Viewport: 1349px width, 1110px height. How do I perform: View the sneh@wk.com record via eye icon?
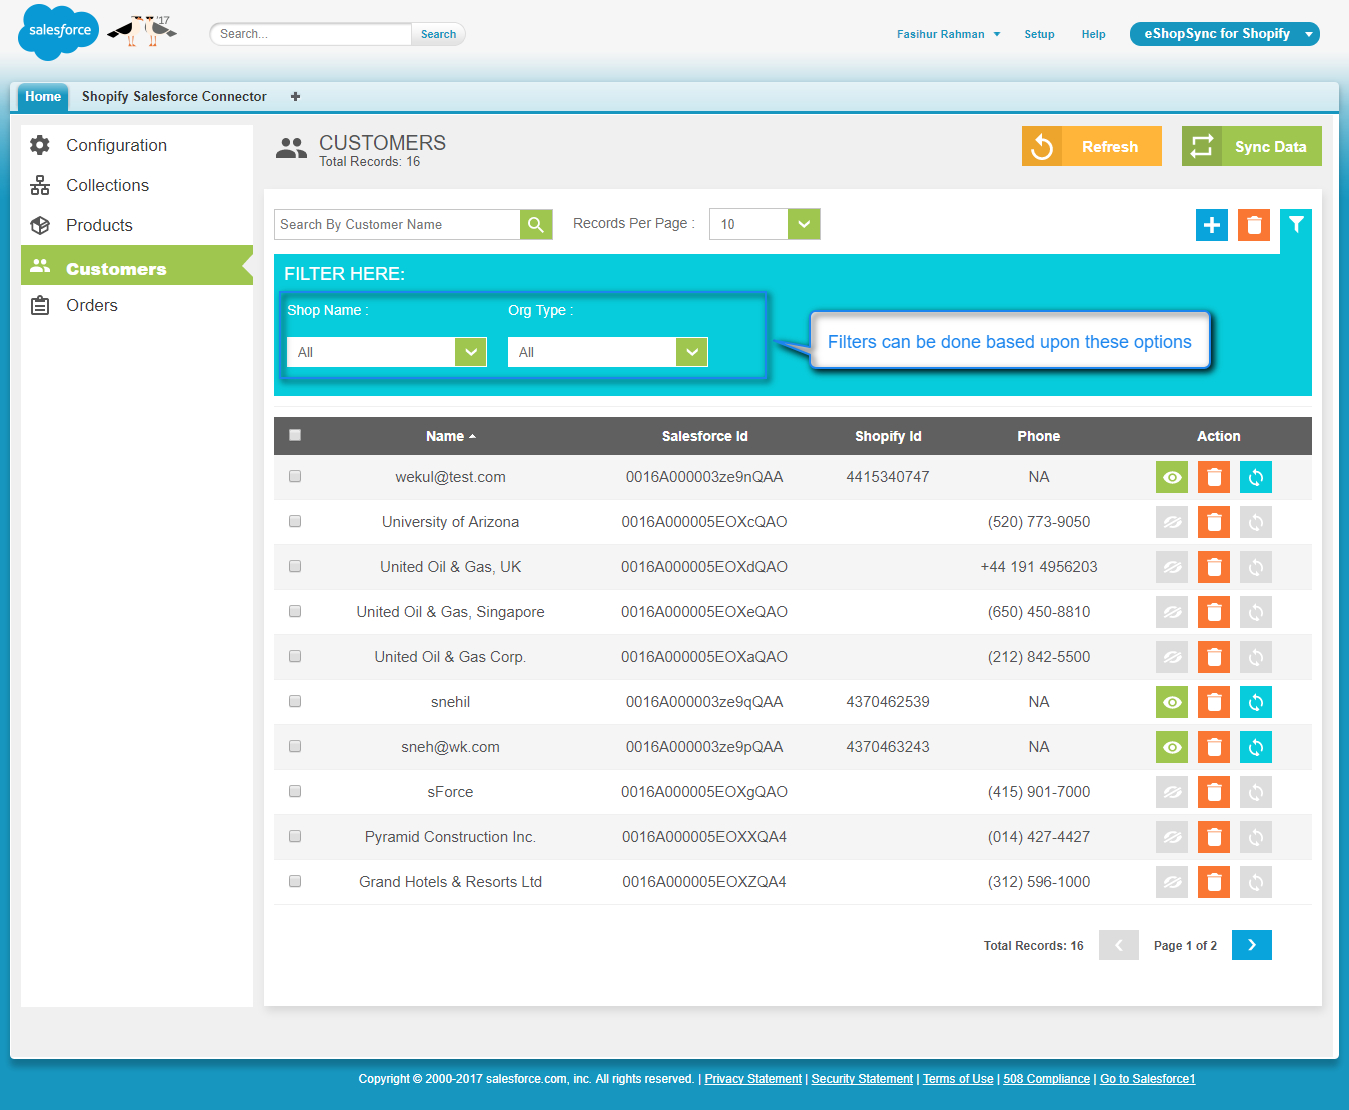[1172, 747]
